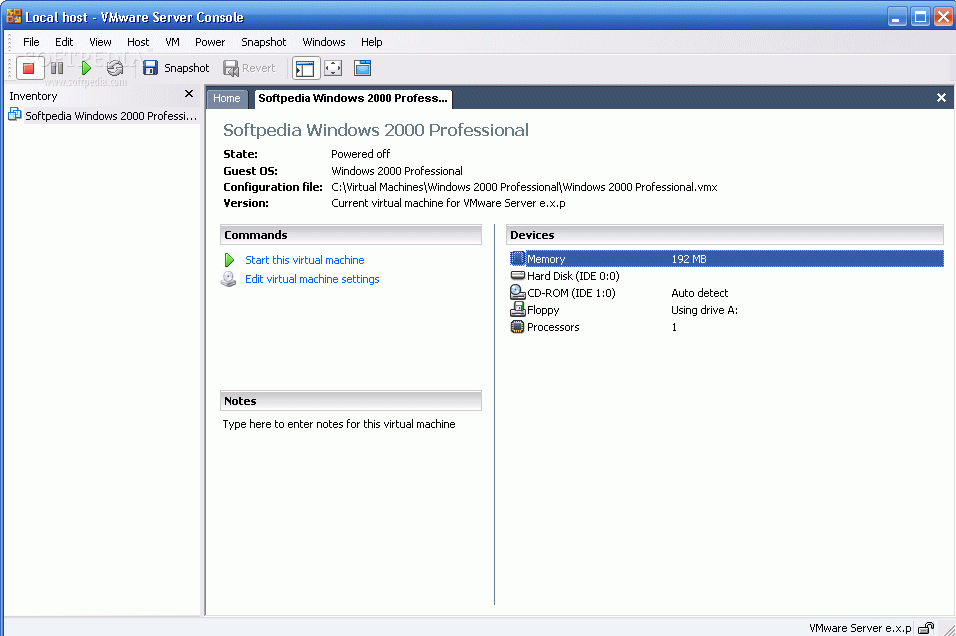Toggle the quick switch mode icon
The width and height of the screenshot is (956, 636).
pyautogui.click(x=362, y=68)
